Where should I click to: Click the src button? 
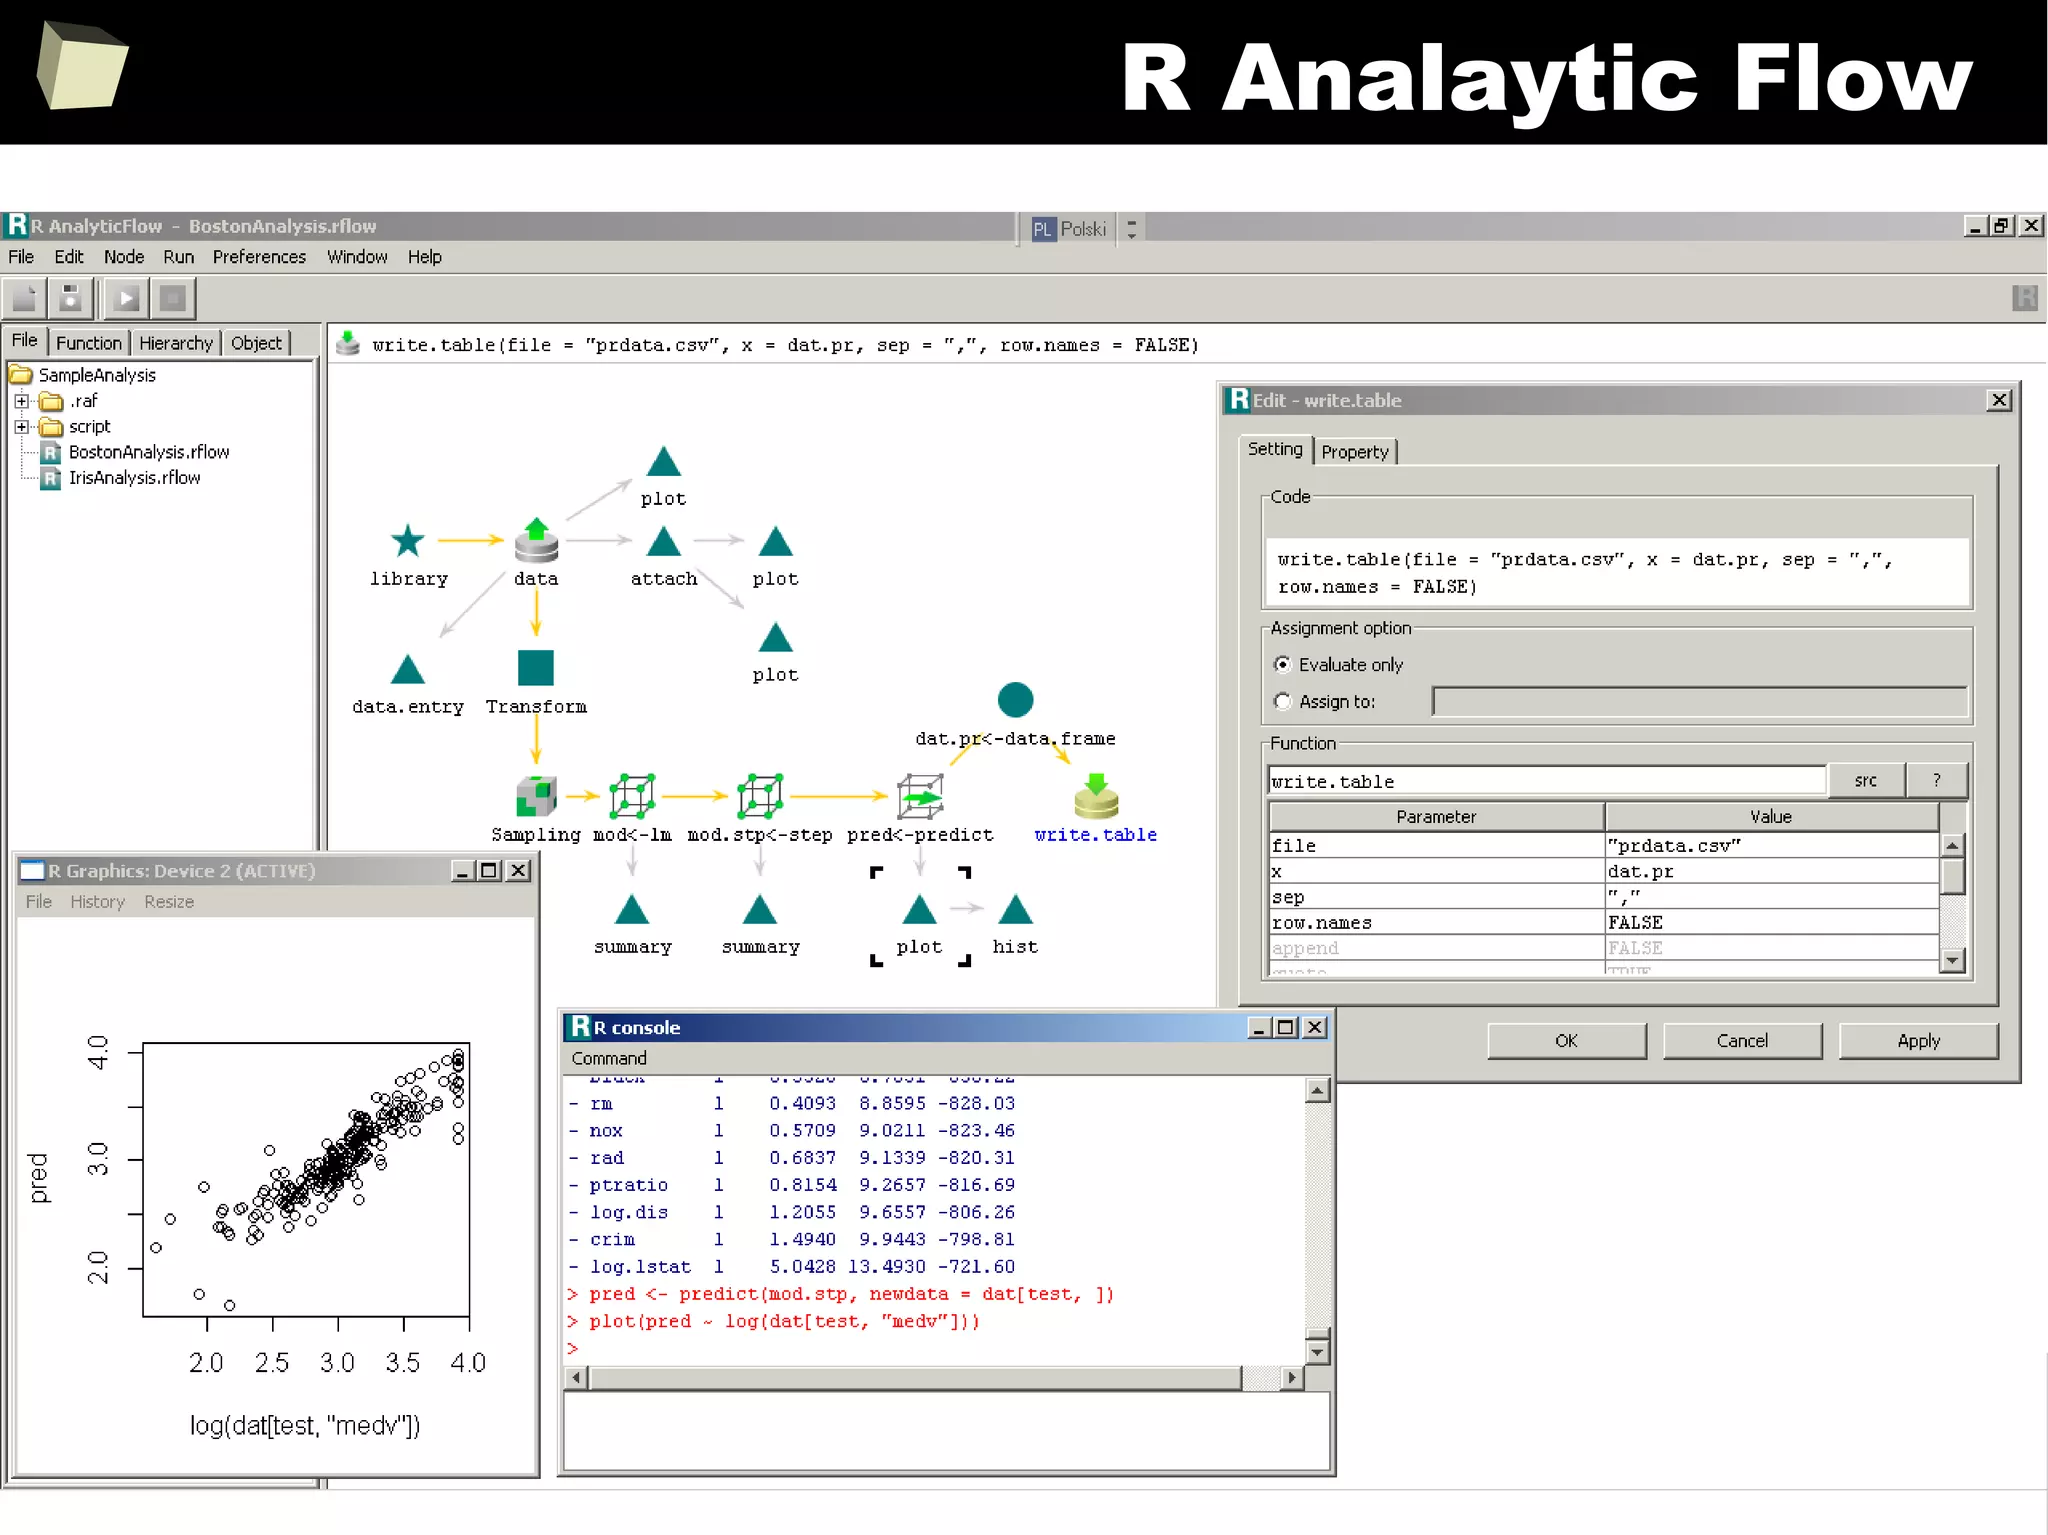coord(1865,781)
